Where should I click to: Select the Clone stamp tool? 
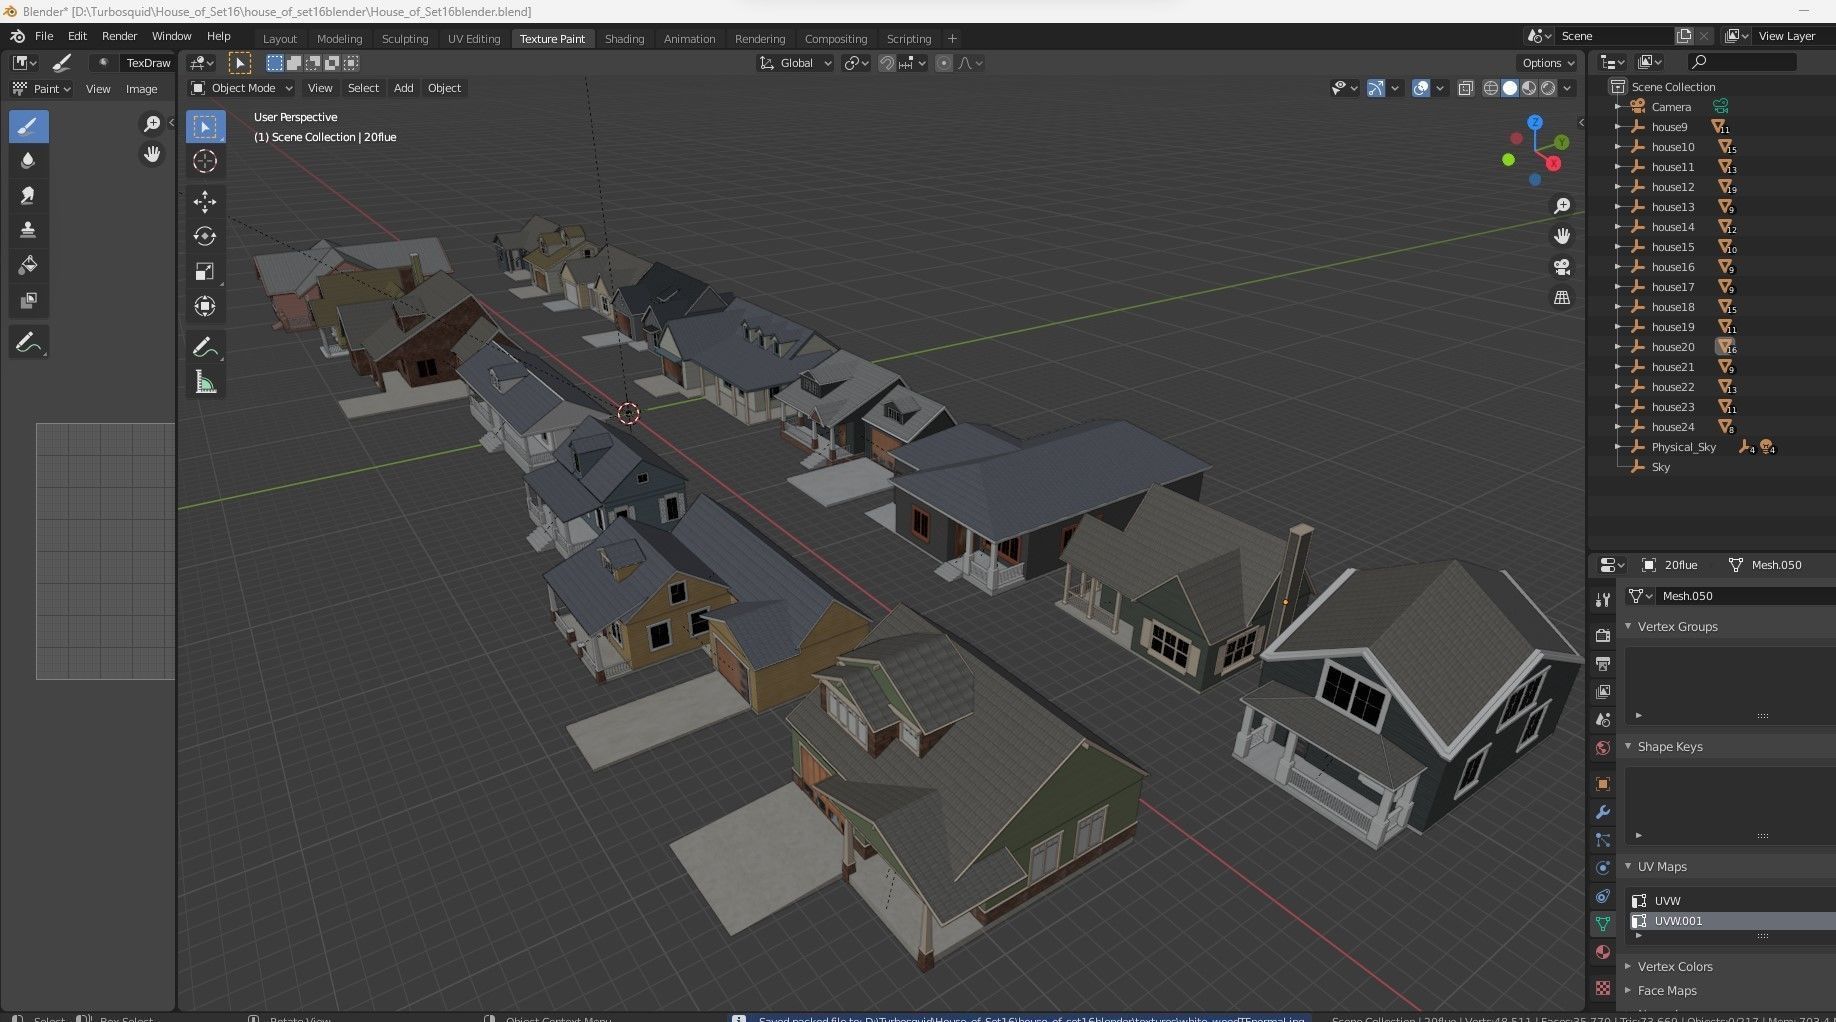[x=28, y=231]
